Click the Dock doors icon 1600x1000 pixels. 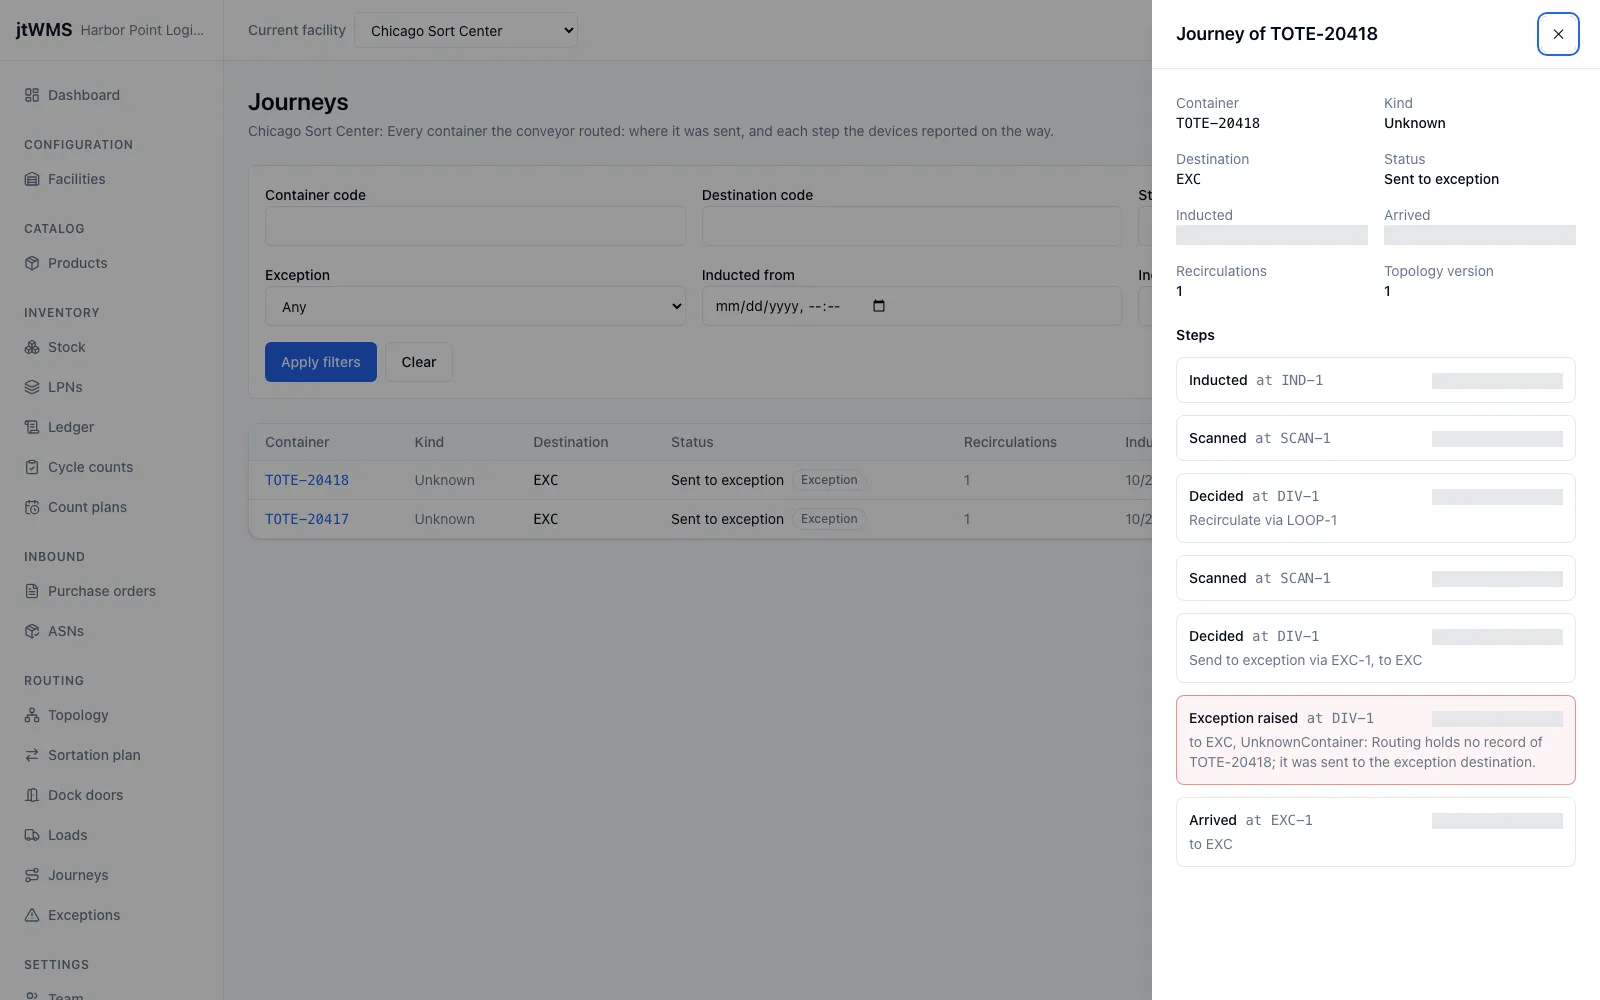tap(32, 795)
